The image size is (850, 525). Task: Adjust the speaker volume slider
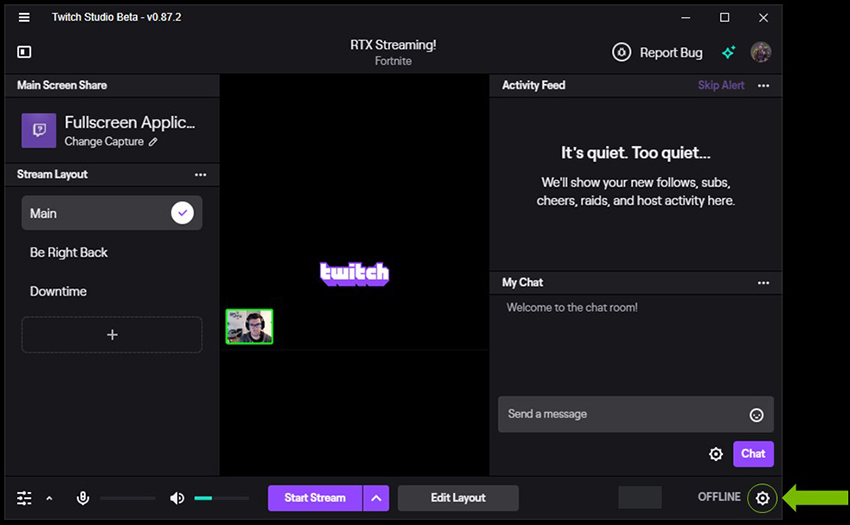[x=221, y=498]
